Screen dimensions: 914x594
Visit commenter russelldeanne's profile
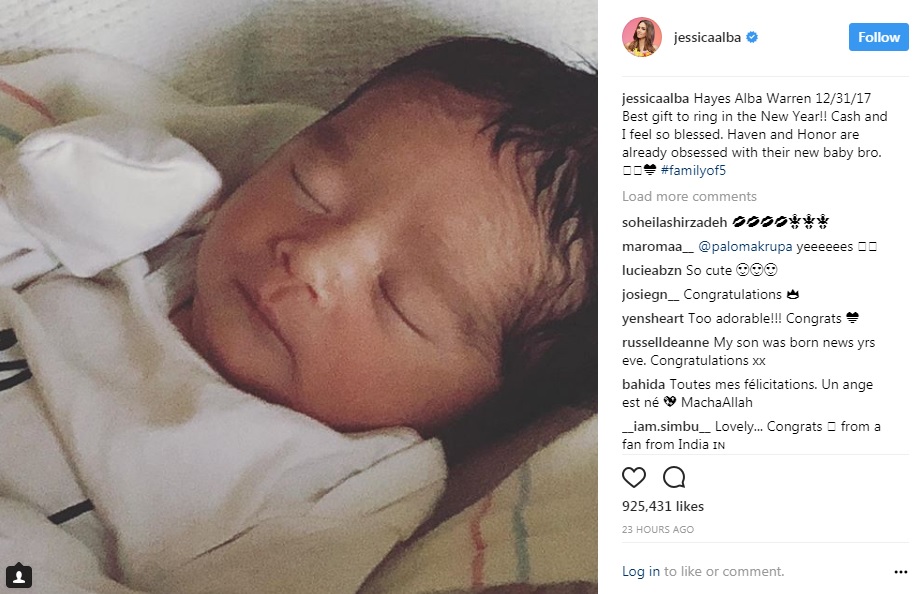(x=666, y=342)
